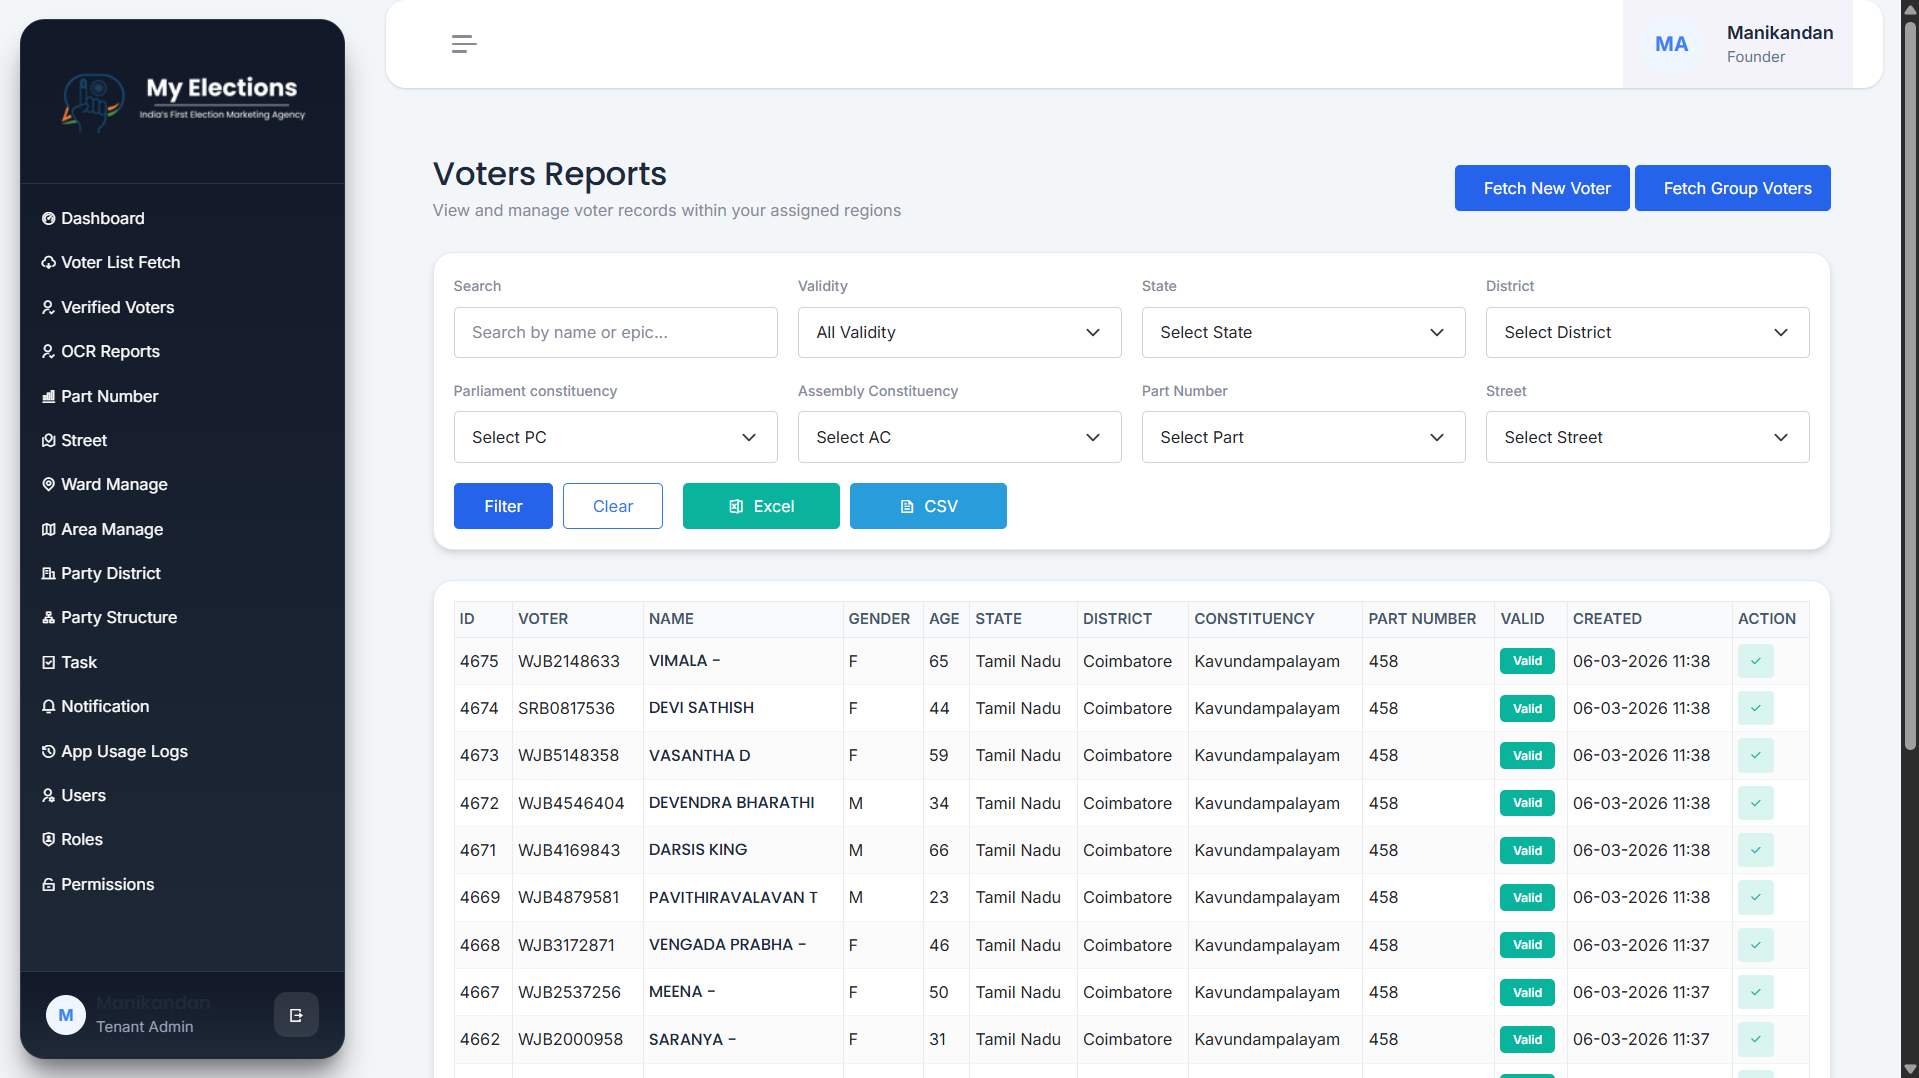Open the Permissions lock icon
The width and height of the screenshot is (1919, 1078).
[48, 884]
